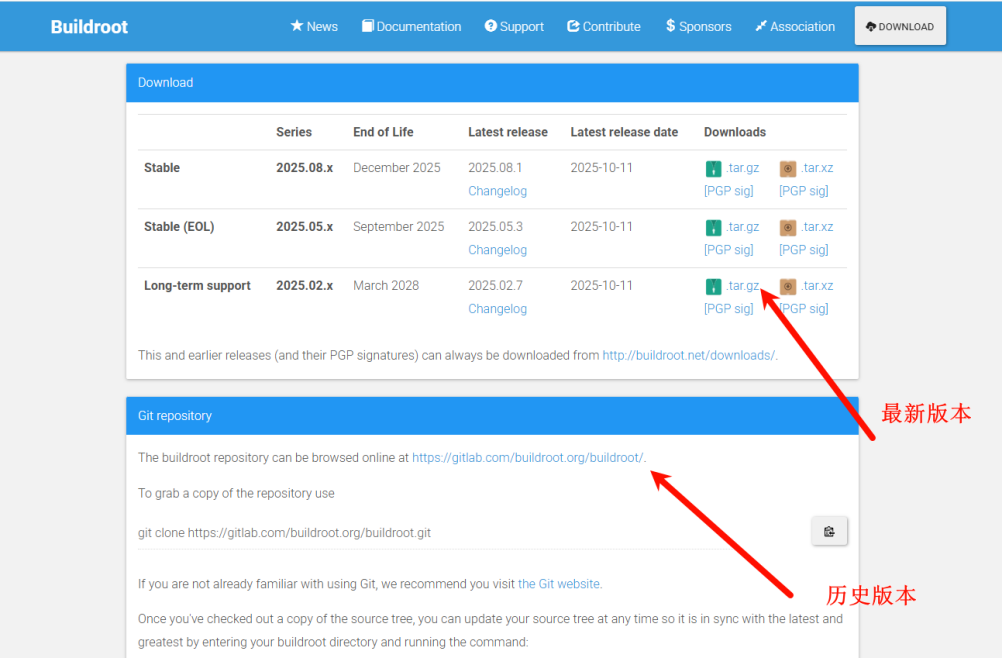Go to the Support page

pos(514,26)
